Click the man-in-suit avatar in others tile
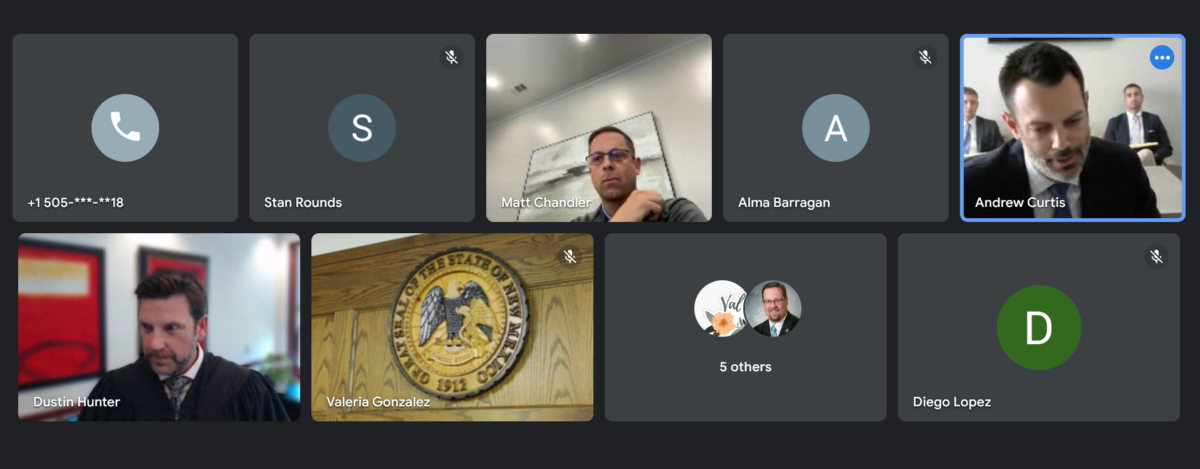The image size is (1200, 469). coord(773,308)
